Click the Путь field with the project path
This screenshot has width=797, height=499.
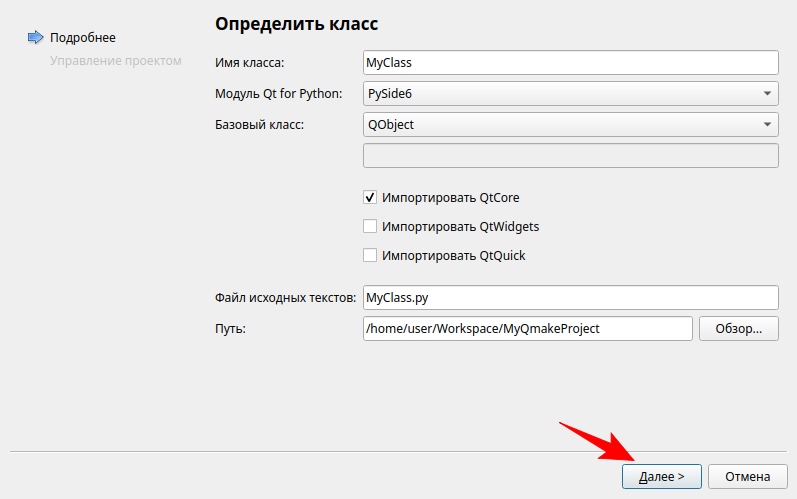[527, 329]
